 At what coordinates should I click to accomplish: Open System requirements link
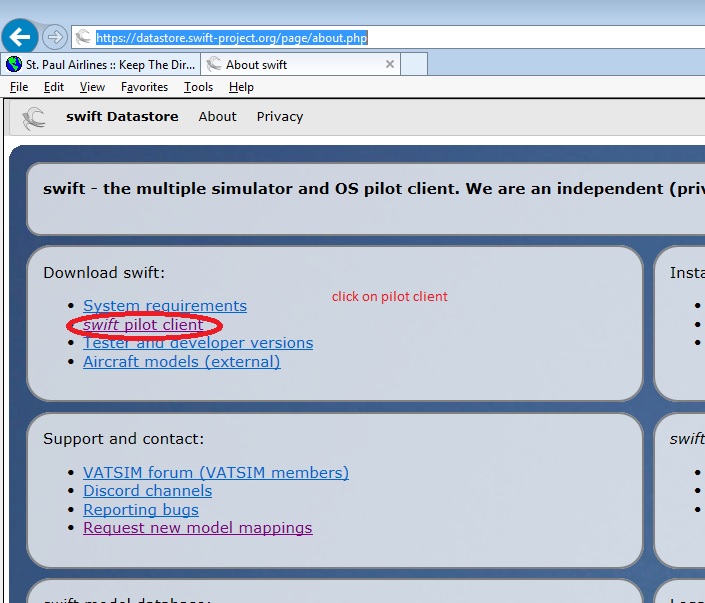165,306
